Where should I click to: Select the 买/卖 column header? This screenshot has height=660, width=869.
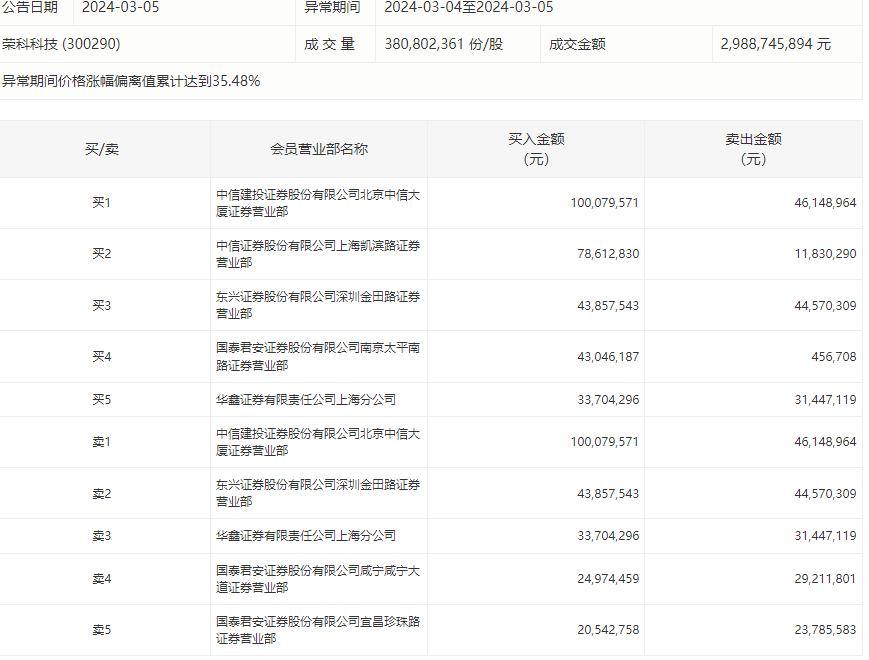[102, 149]
